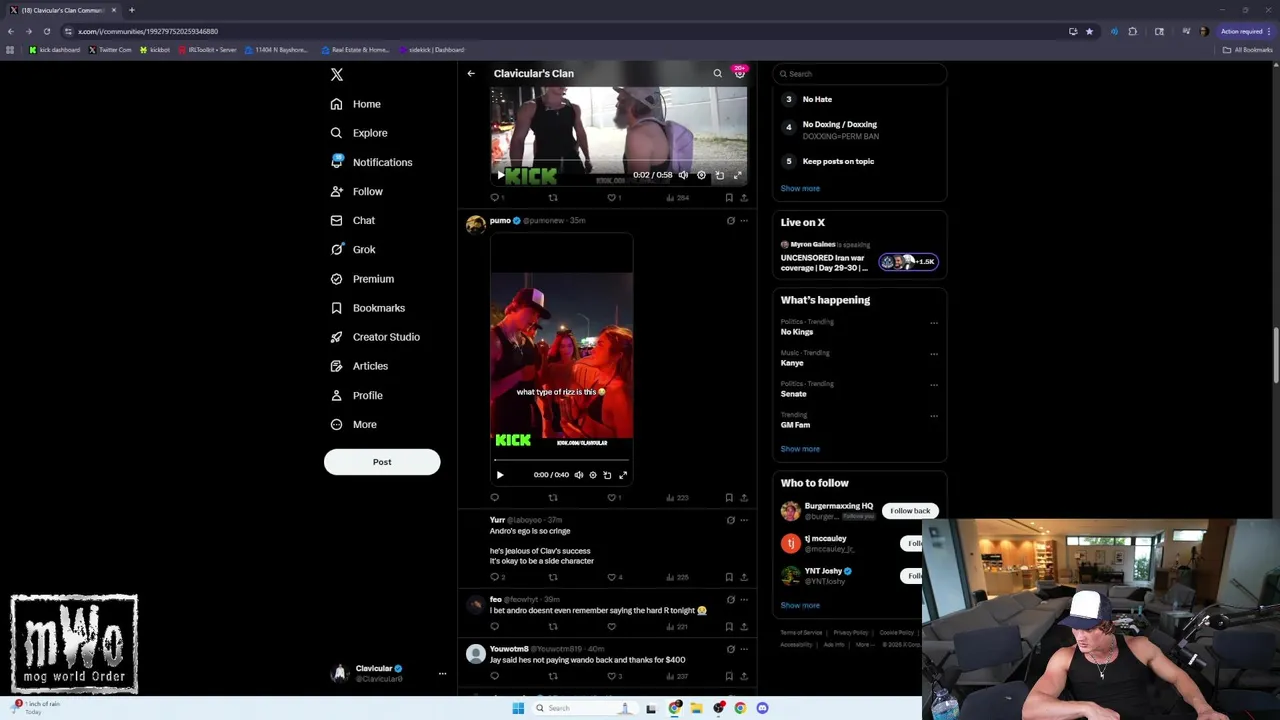Like feo's post

[612, 627]
